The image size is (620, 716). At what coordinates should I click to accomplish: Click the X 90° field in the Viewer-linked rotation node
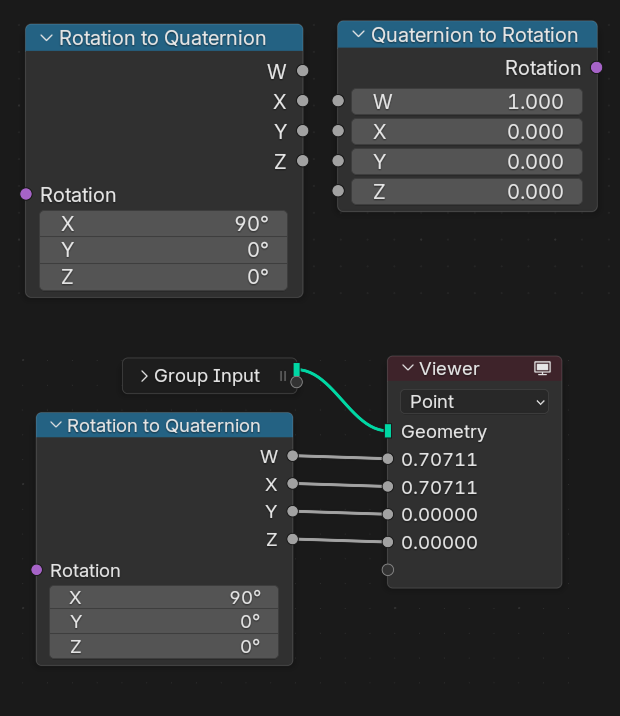163,597
